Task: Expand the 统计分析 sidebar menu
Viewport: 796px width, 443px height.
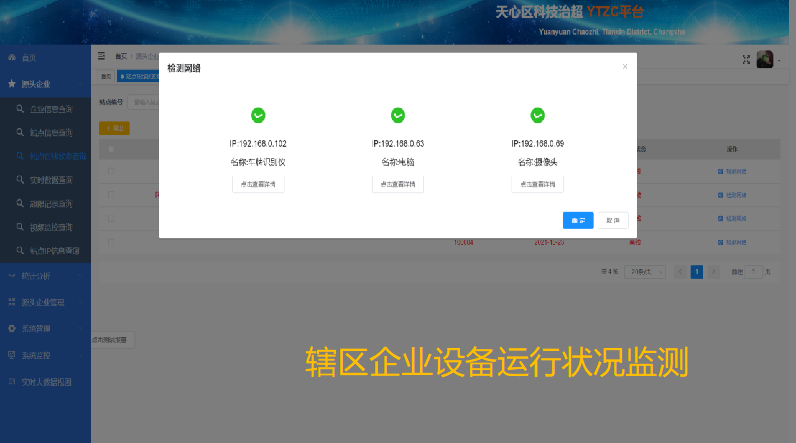Action: coord(45,275)
